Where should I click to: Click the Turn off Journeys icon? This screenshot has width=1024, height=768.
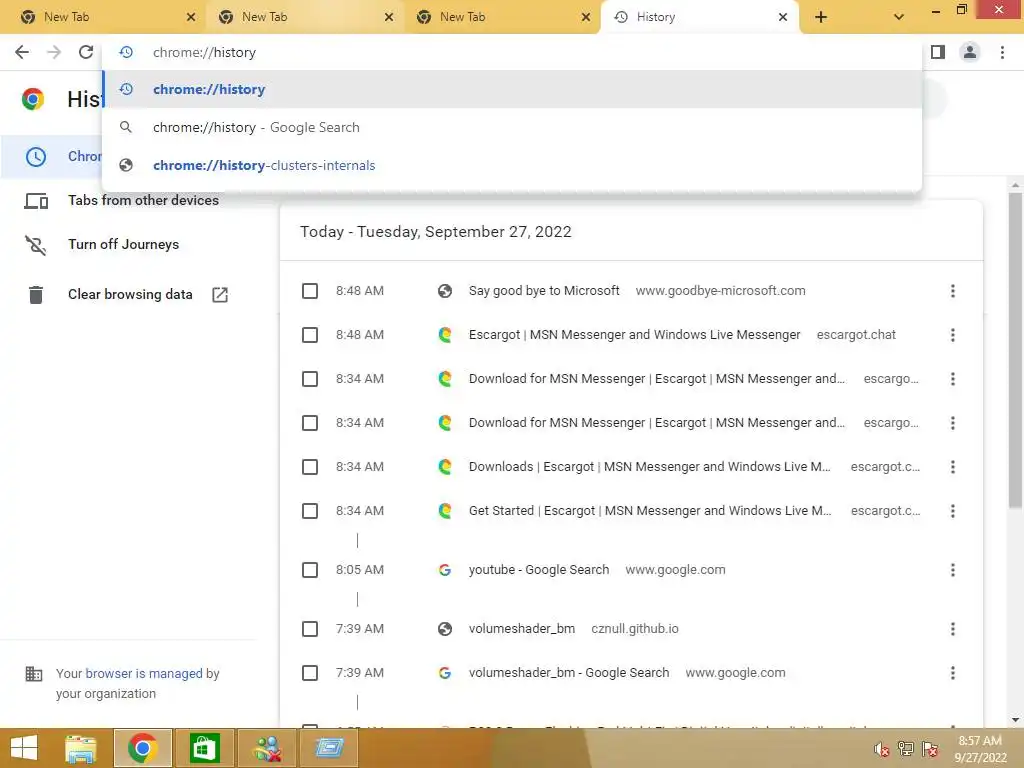tap(36, 245)
